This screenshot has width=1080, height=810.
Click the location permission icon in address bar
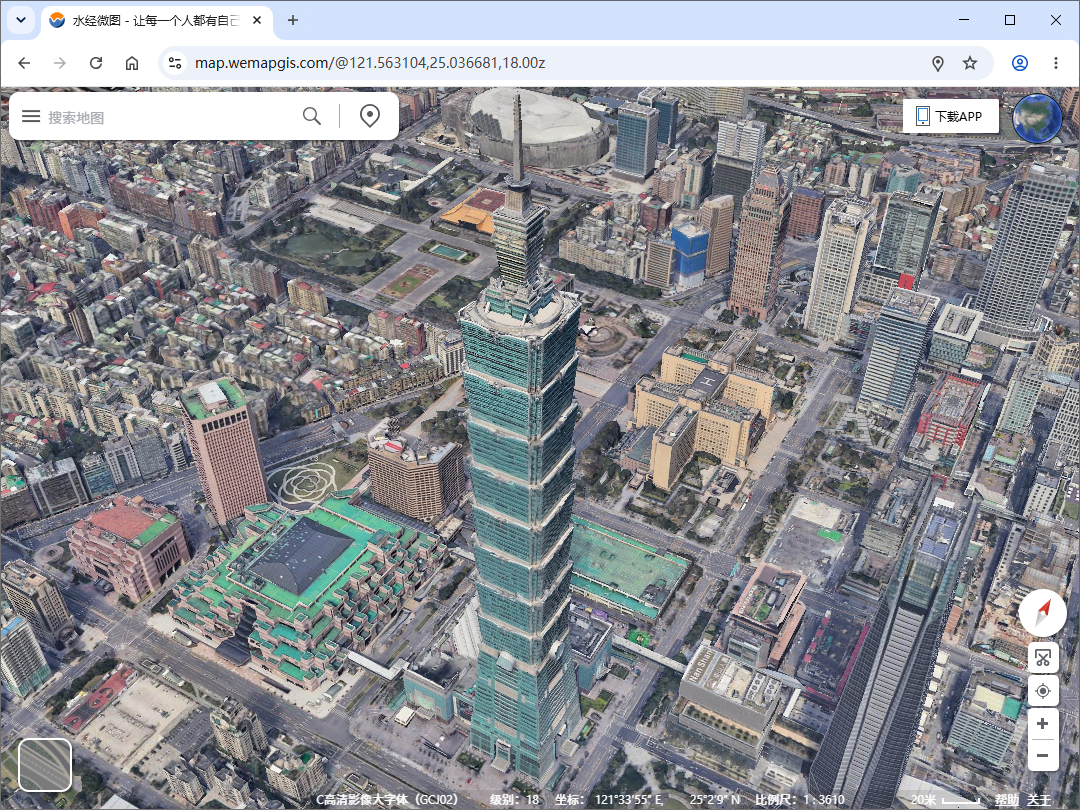pos(937,63)
